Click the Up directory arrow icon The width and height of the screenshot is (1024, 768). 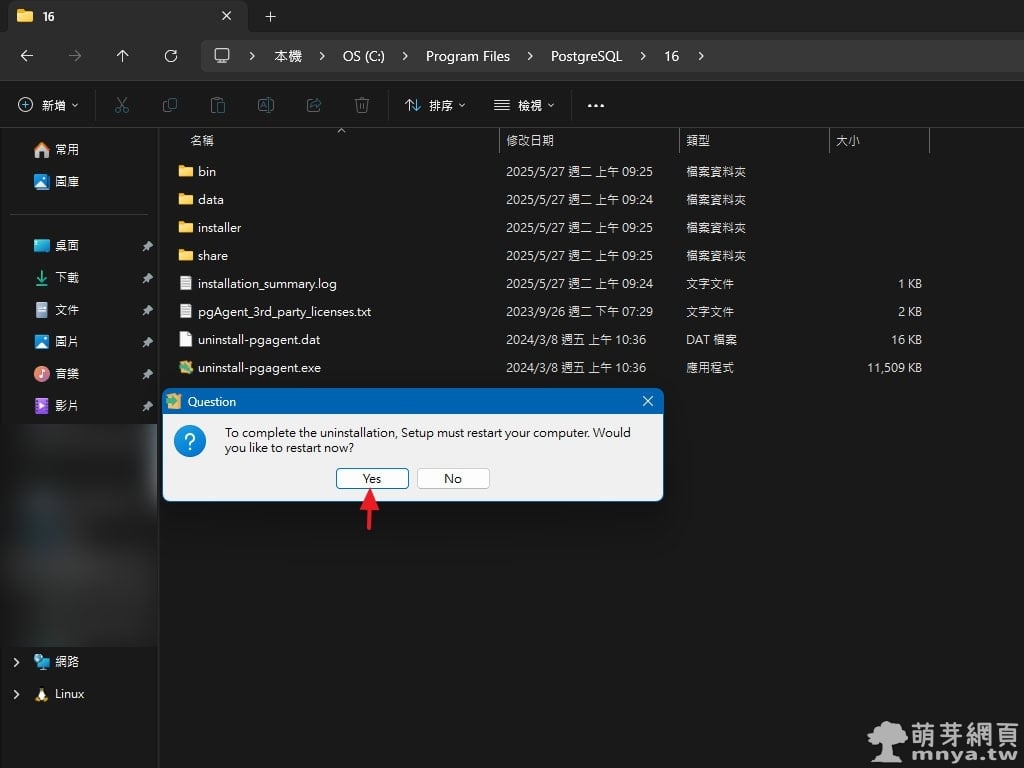[122, 56]
